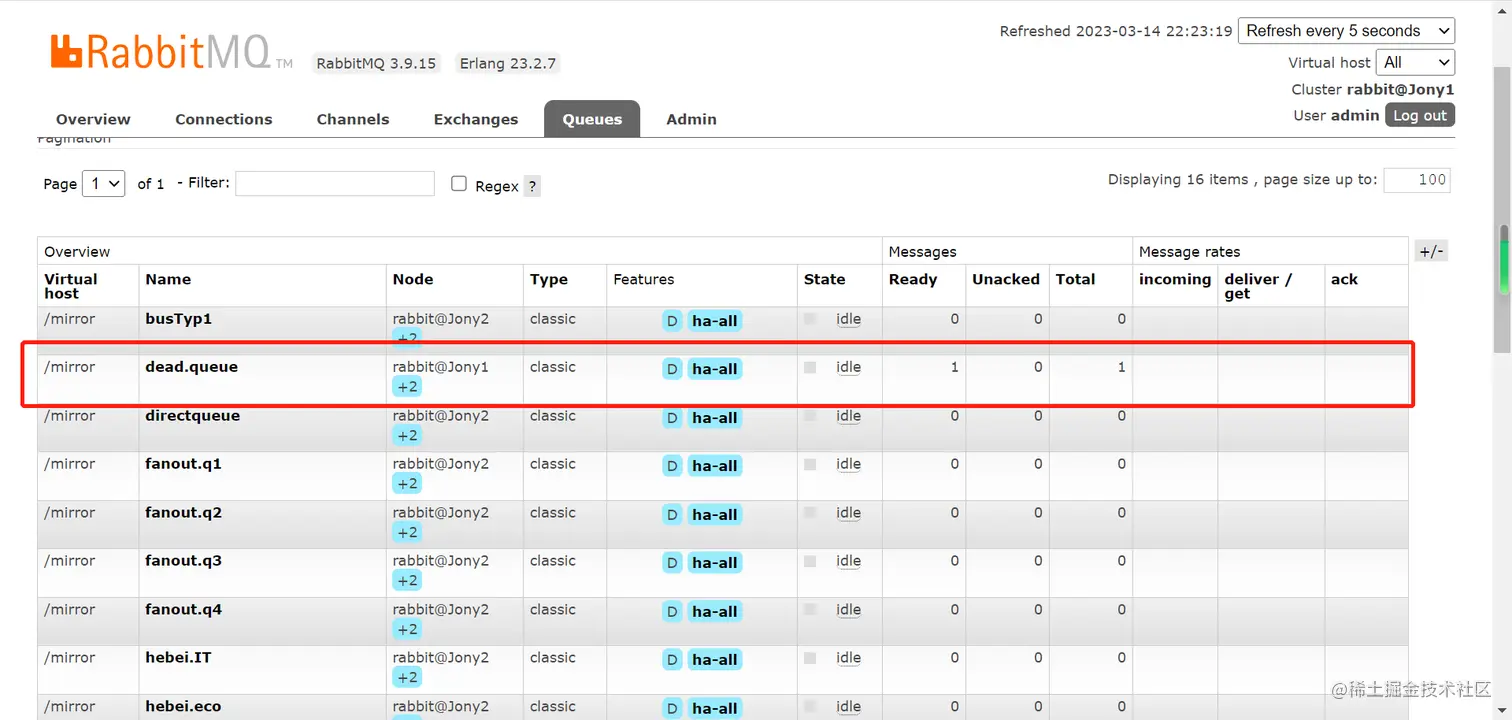Click the Log out button
The height and width of the screenshot is (720, 1512).
(1420, 115)
